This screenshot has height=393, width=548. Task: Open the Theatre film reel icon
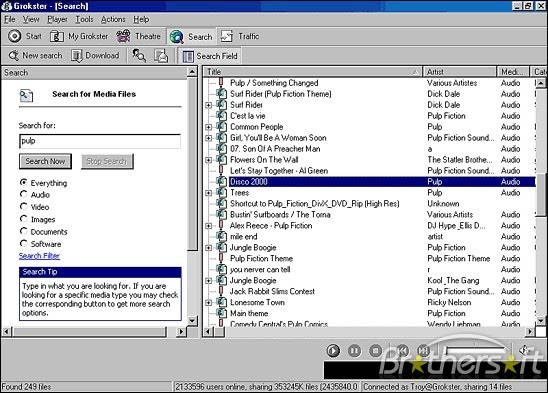pos(123,36)
